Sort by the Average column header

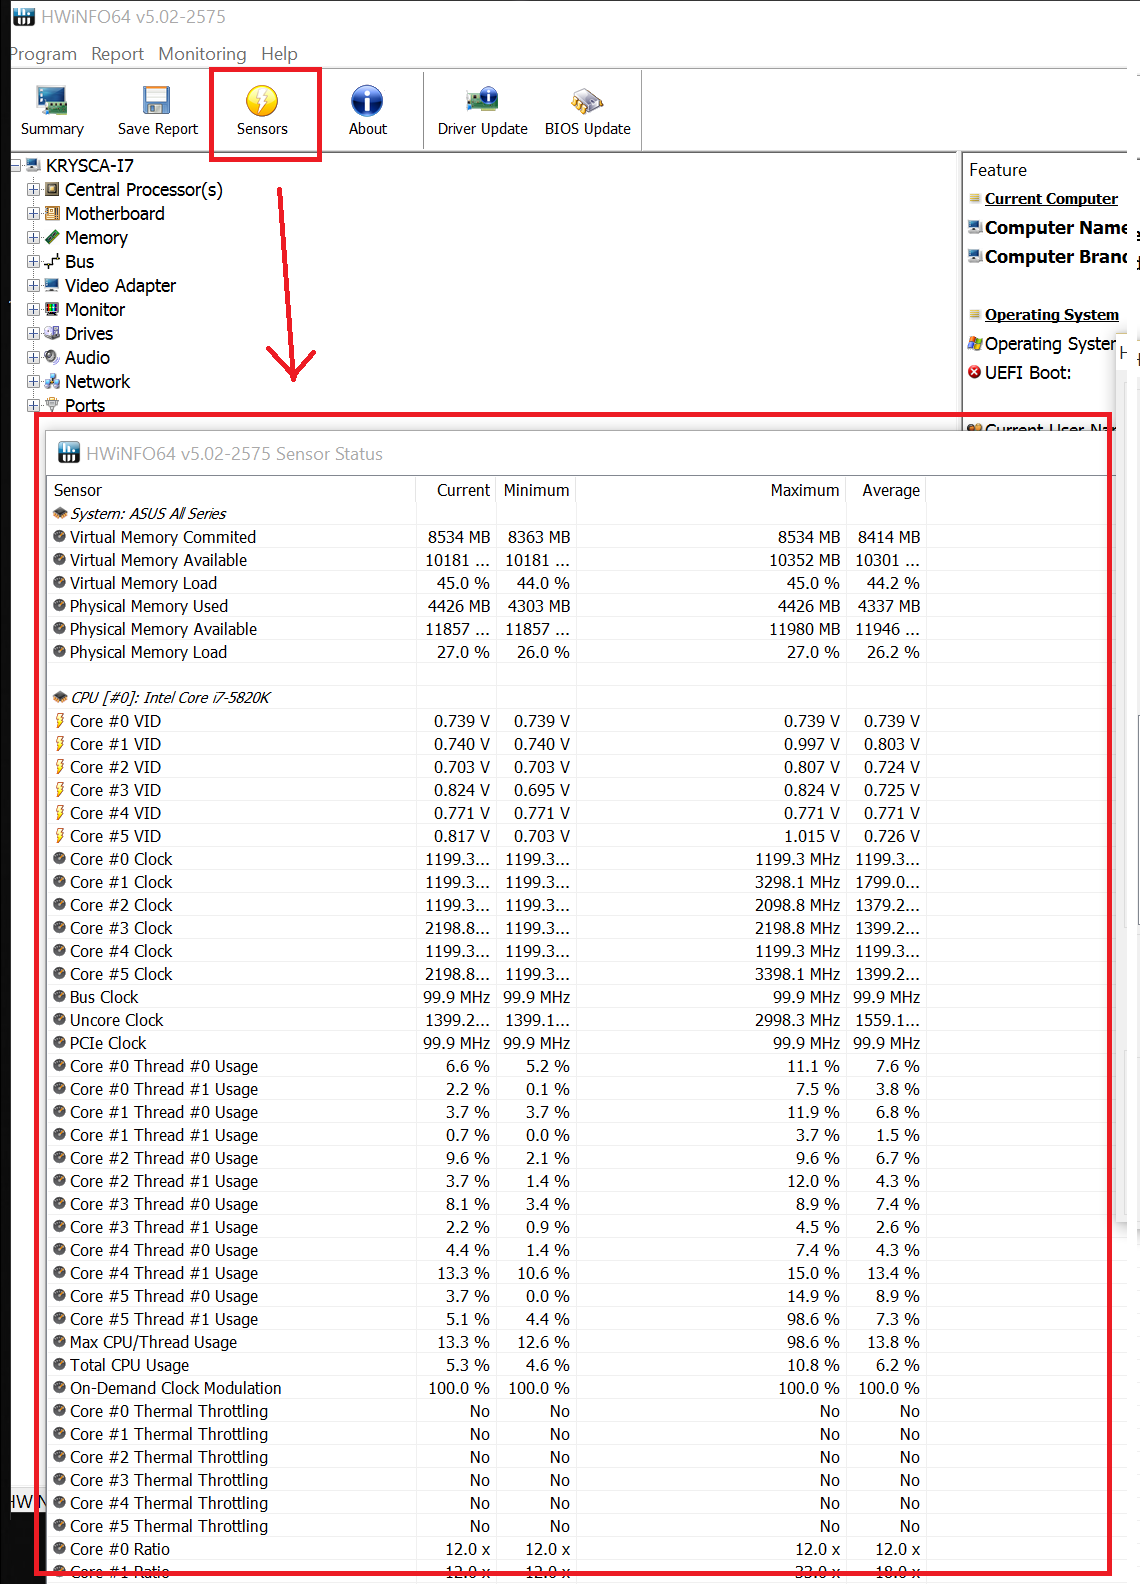coord(886,490)
